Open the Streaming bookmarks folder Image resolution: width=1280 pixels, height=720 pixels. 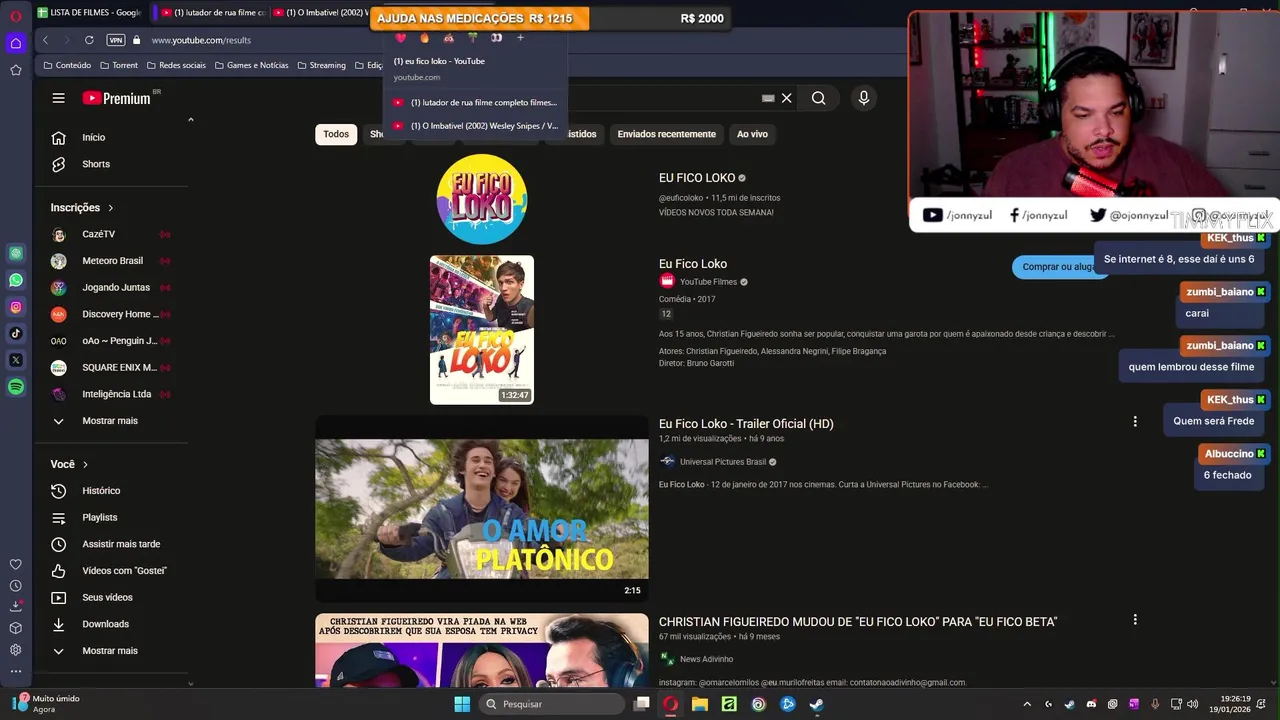[321, 65]
